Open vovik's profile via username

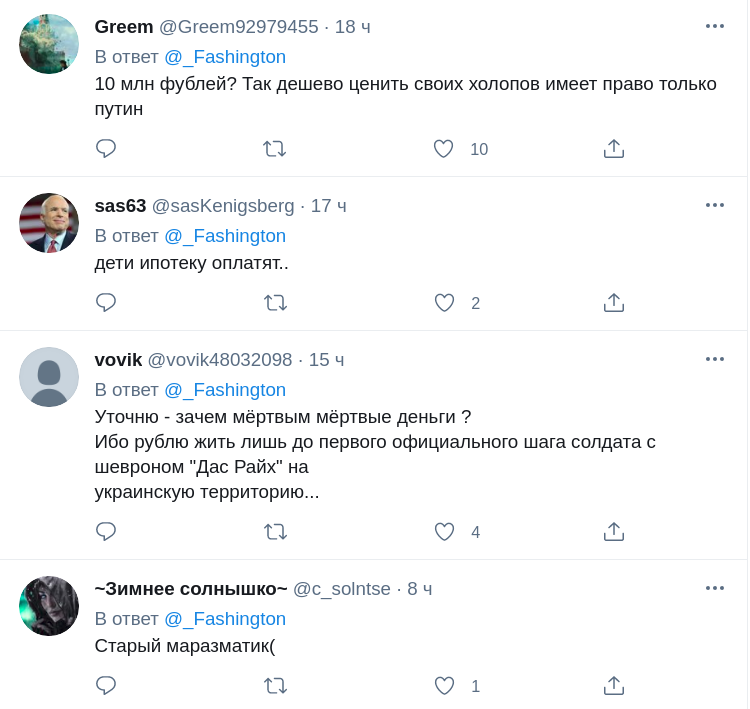pos(118,360)
